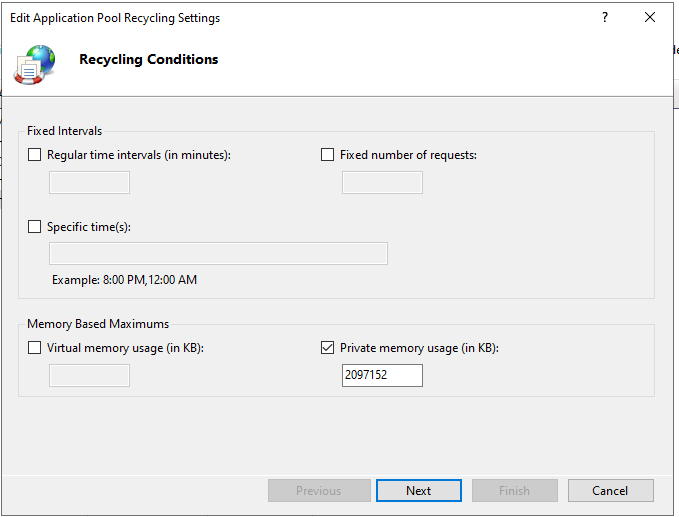This screenshot has height=517, width=679.
Task: Enable Regular time intervals checkbox
Action: pos(34,155)
